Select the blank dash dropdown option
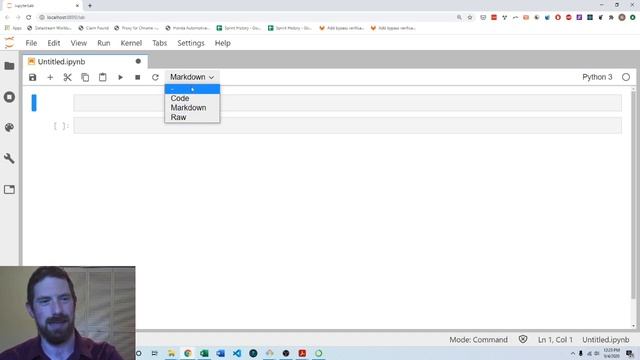Image resolution: width=640 pixels, height=360 pixels. [x=192, y=89]
